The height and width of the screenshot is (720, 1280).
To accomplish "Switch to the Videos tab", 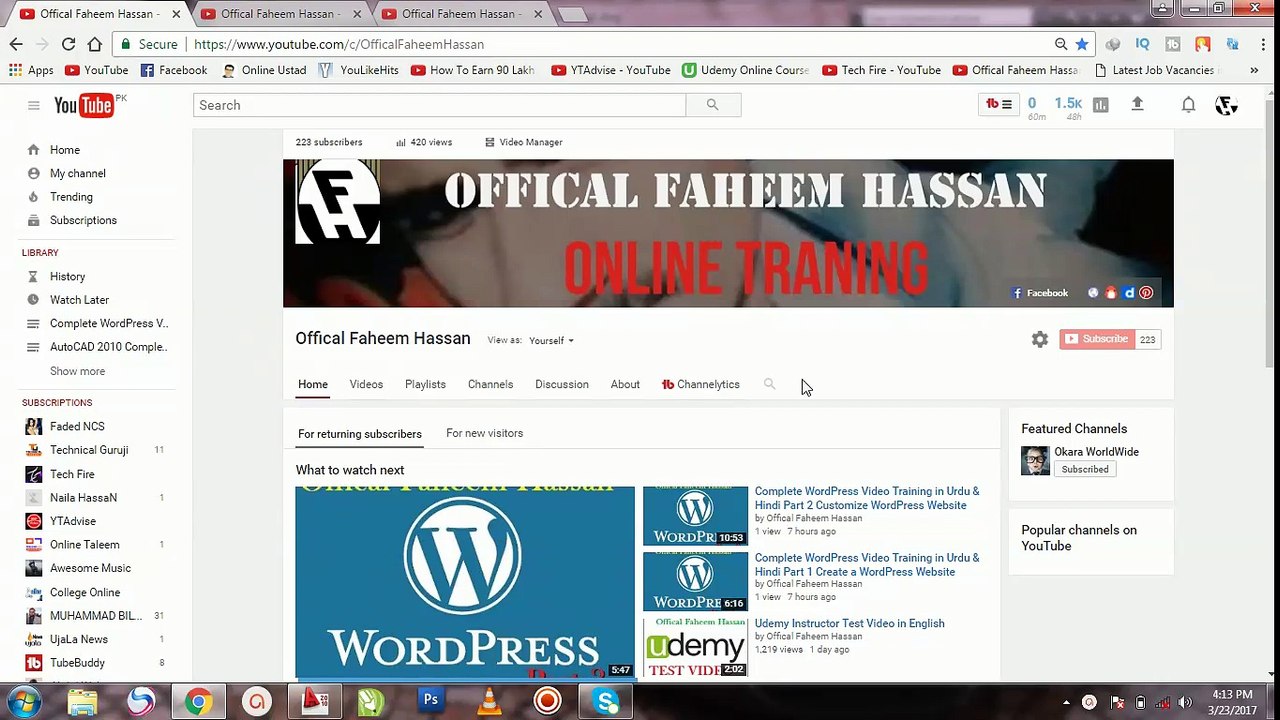I will click(x=366, y=384).
